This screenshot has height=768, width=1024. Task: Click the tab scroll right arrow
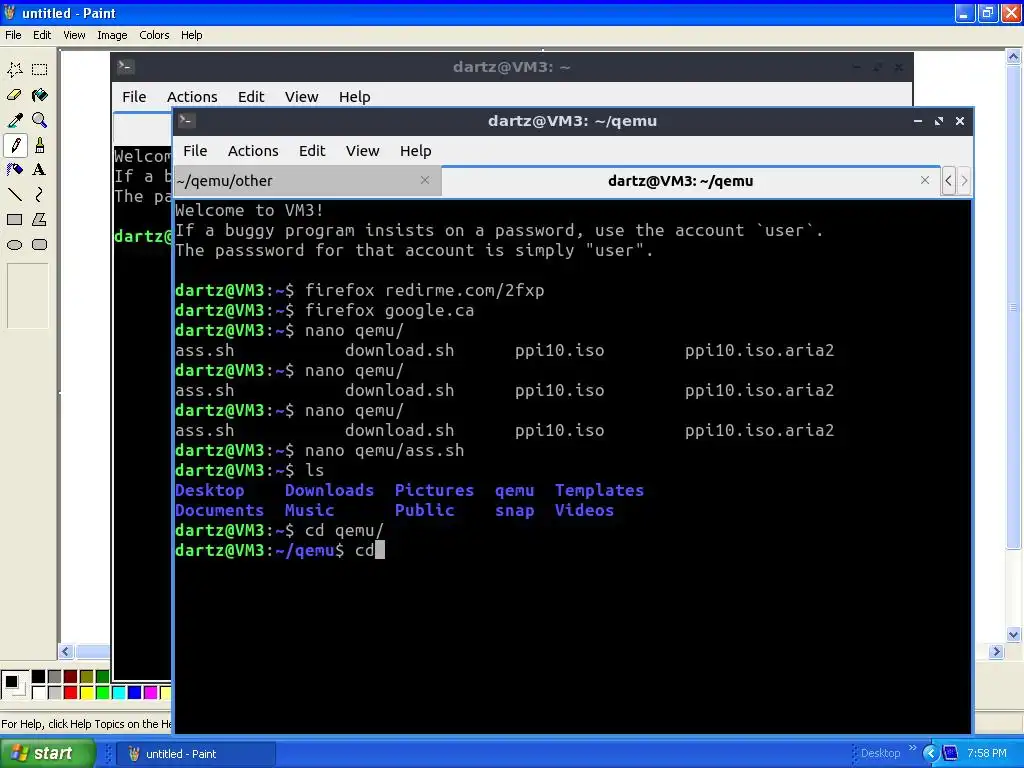(x=964, y=181)
